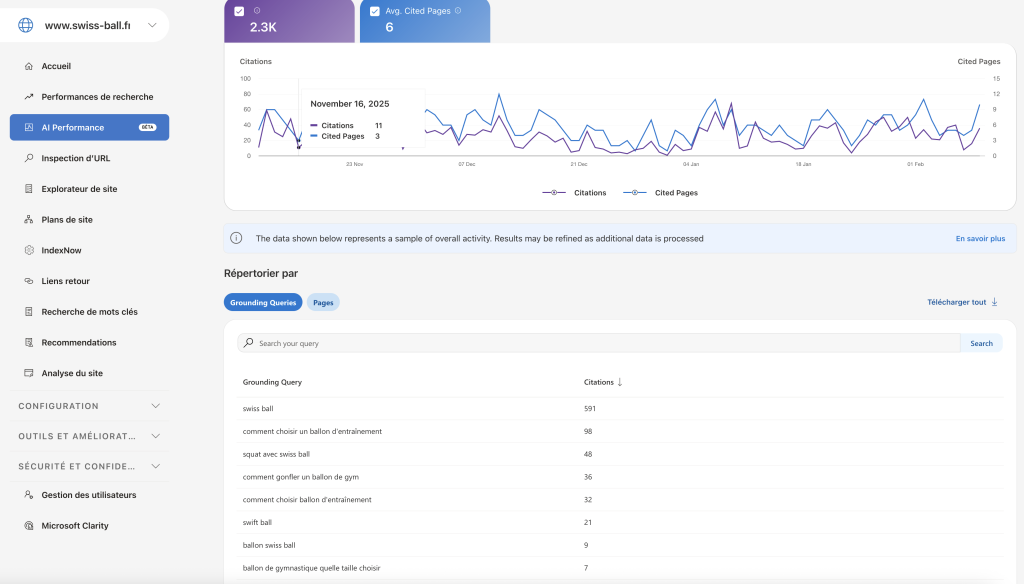Open Gestion des utilisateurs people icon
The width and height of the screenshot is (1024, 584).
click(x=29, y=495)
